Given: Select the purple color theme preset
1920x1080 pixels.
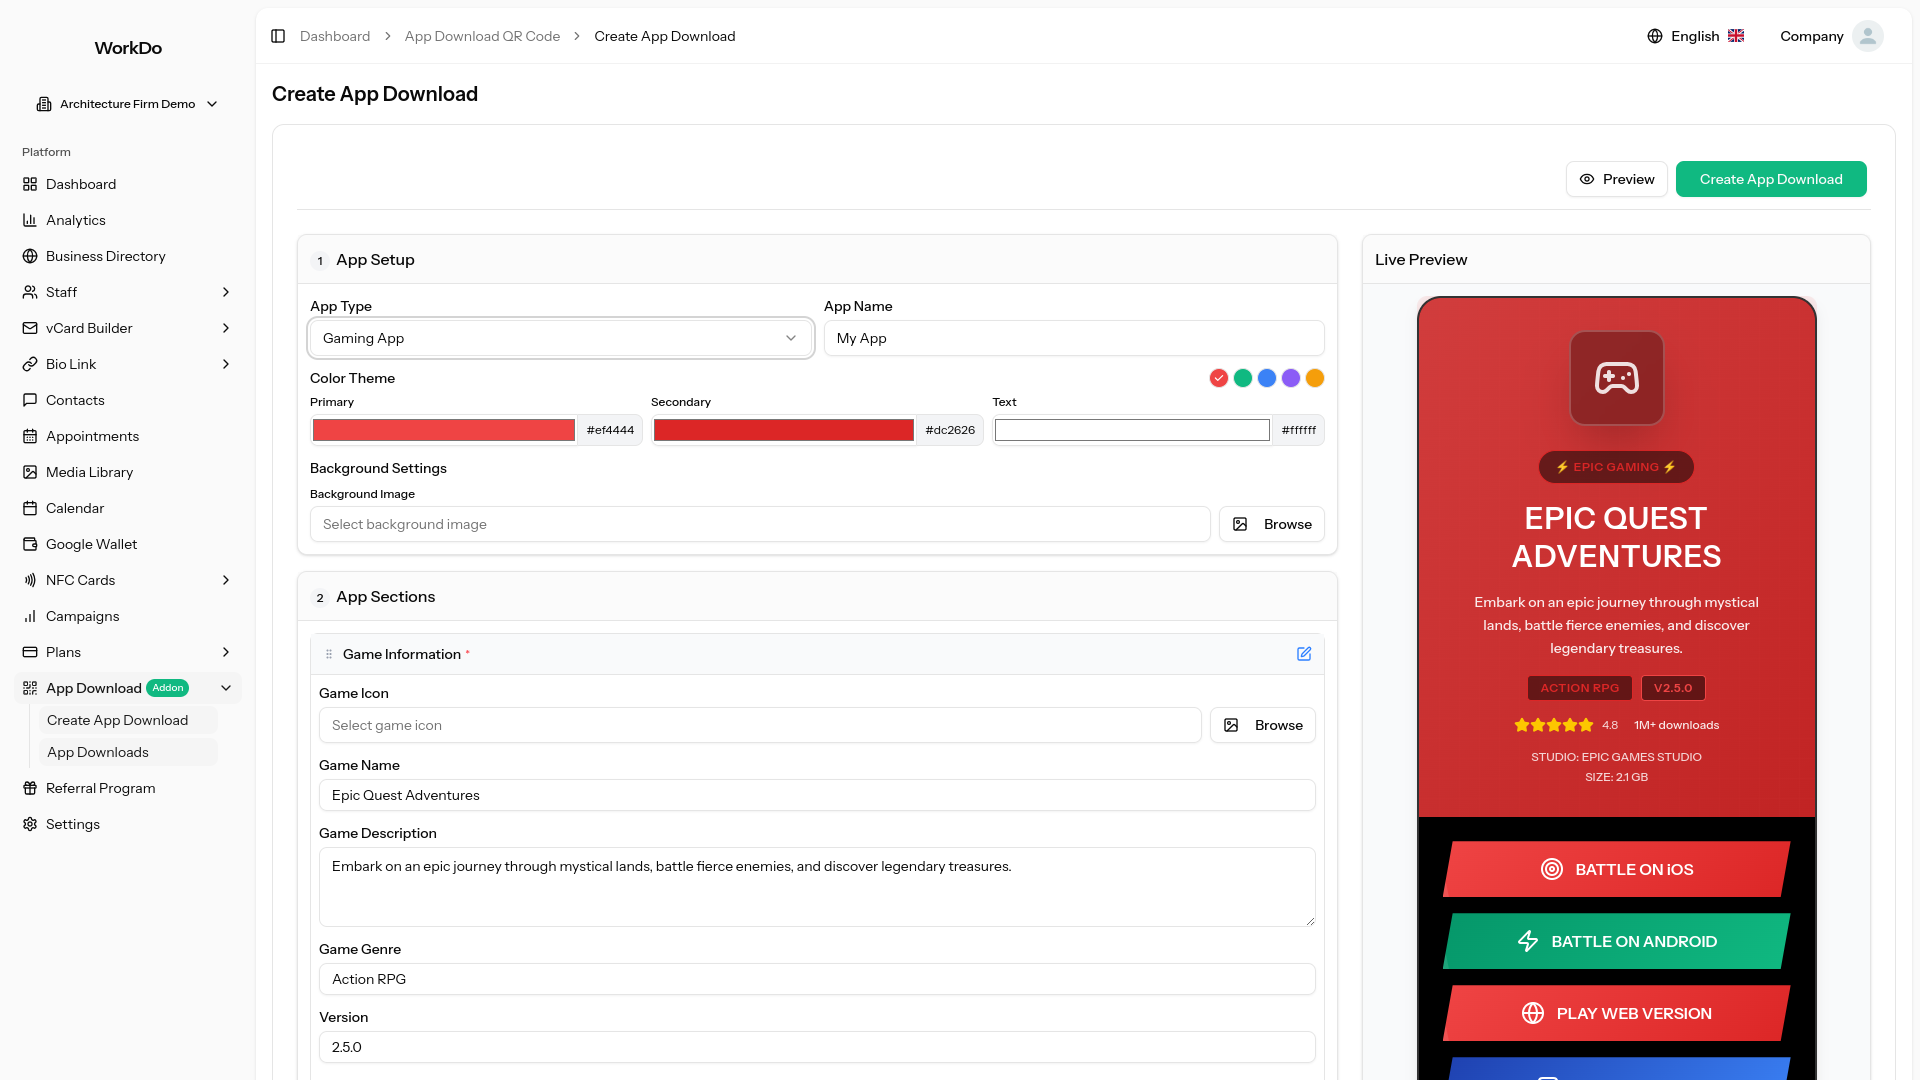Looking at the screenshot, I should (x=1291, y=378).
